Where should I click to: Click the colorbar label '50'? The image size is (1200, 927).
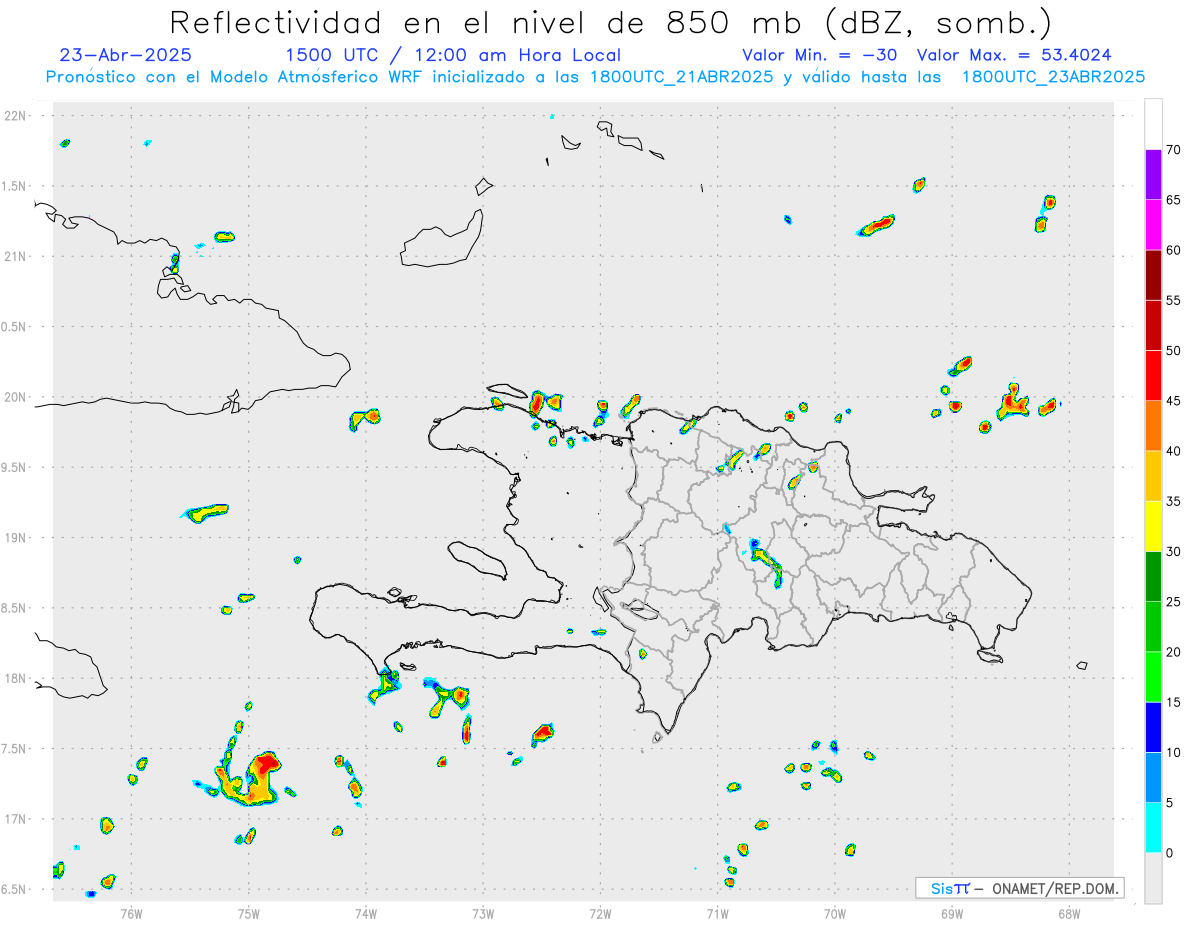tap(1173, 351)
